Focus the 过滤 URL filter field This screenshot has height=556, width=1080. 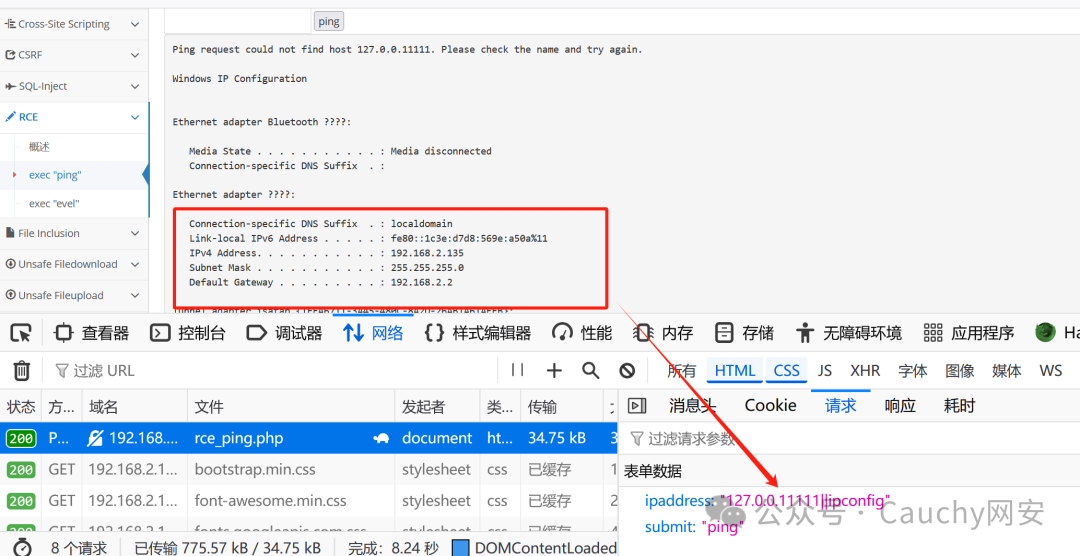(276, 371)
